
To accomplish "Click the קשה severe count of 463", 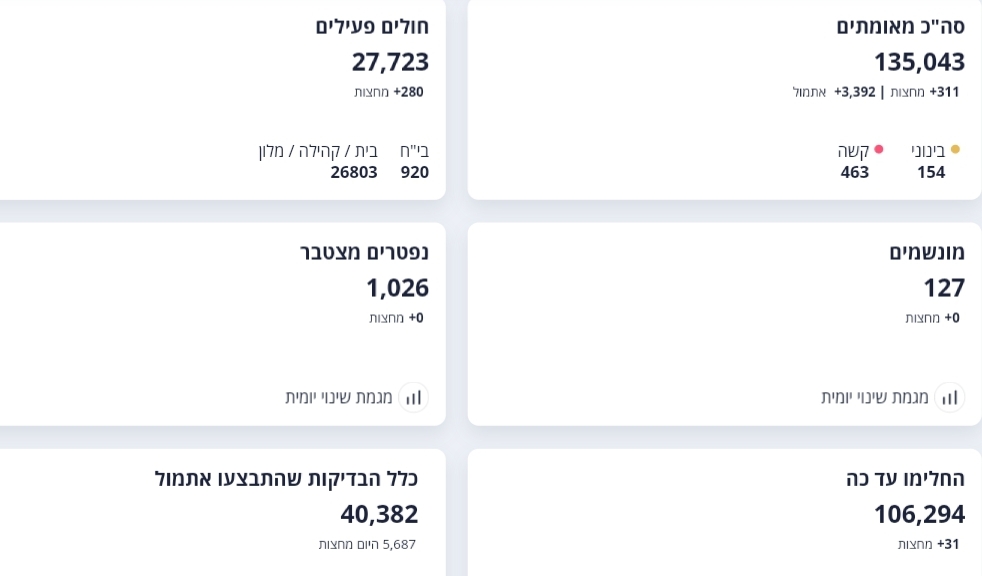I will point(855,172).
